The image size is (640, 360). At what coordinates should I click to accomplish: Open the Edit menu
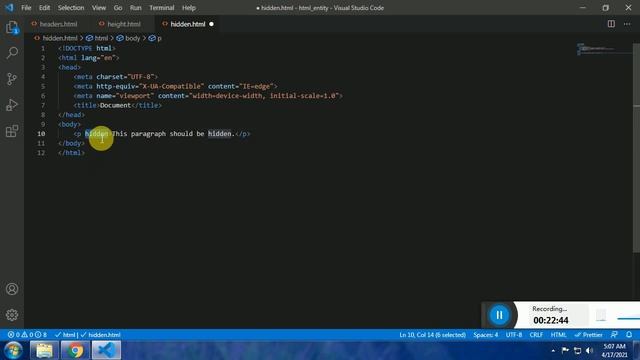(x=44, y=8)
